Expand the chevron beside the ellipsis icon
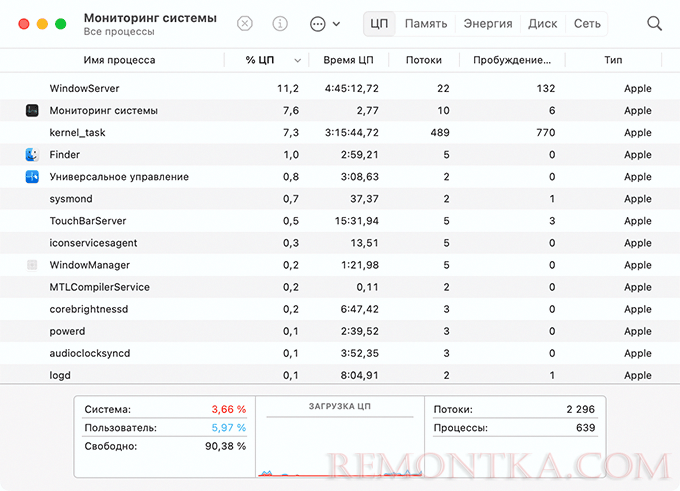The width and height of the screenshot is (680, 491). [336, 24]
